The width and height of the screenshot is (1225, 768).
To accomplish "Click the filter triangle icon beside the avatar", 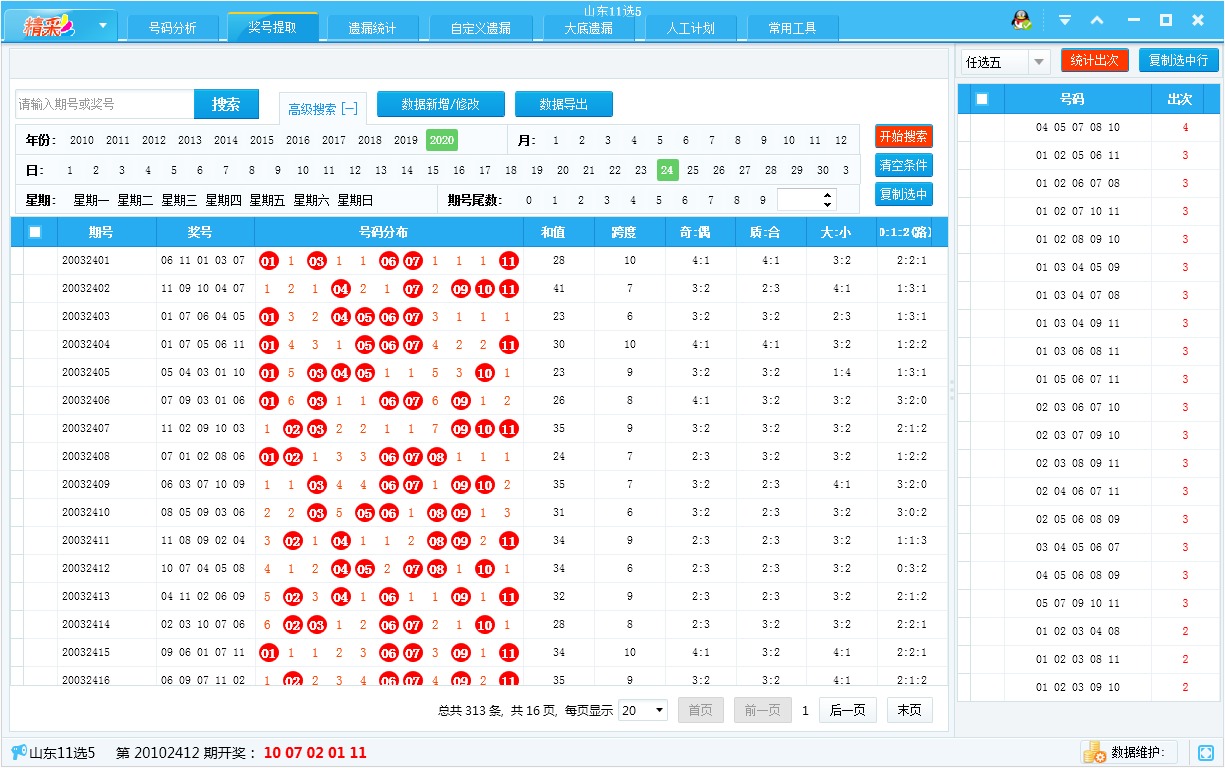I will click(1065, 18).
